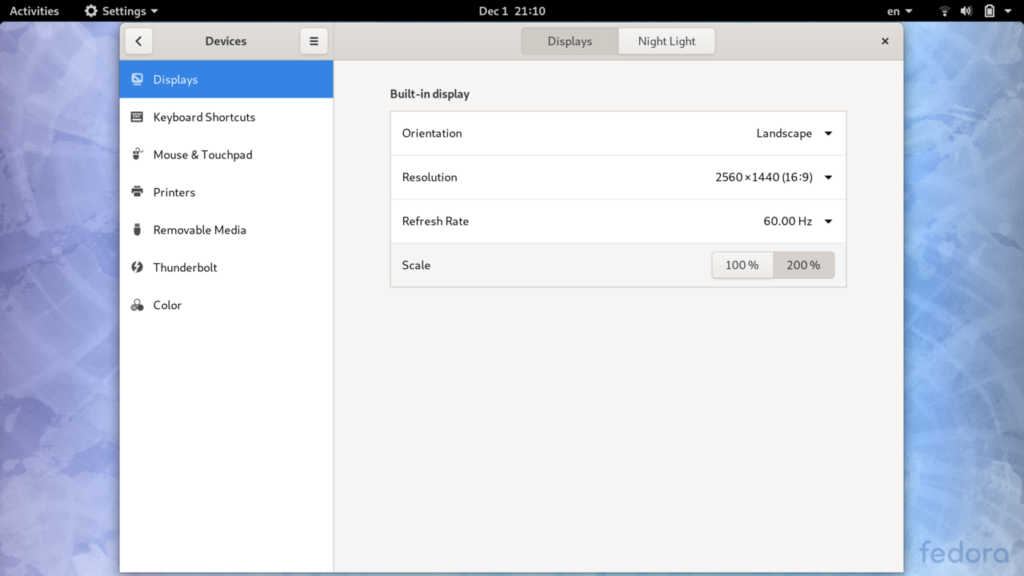Switch to the Displays tab
1024x576 pixels.
point(569,41)
